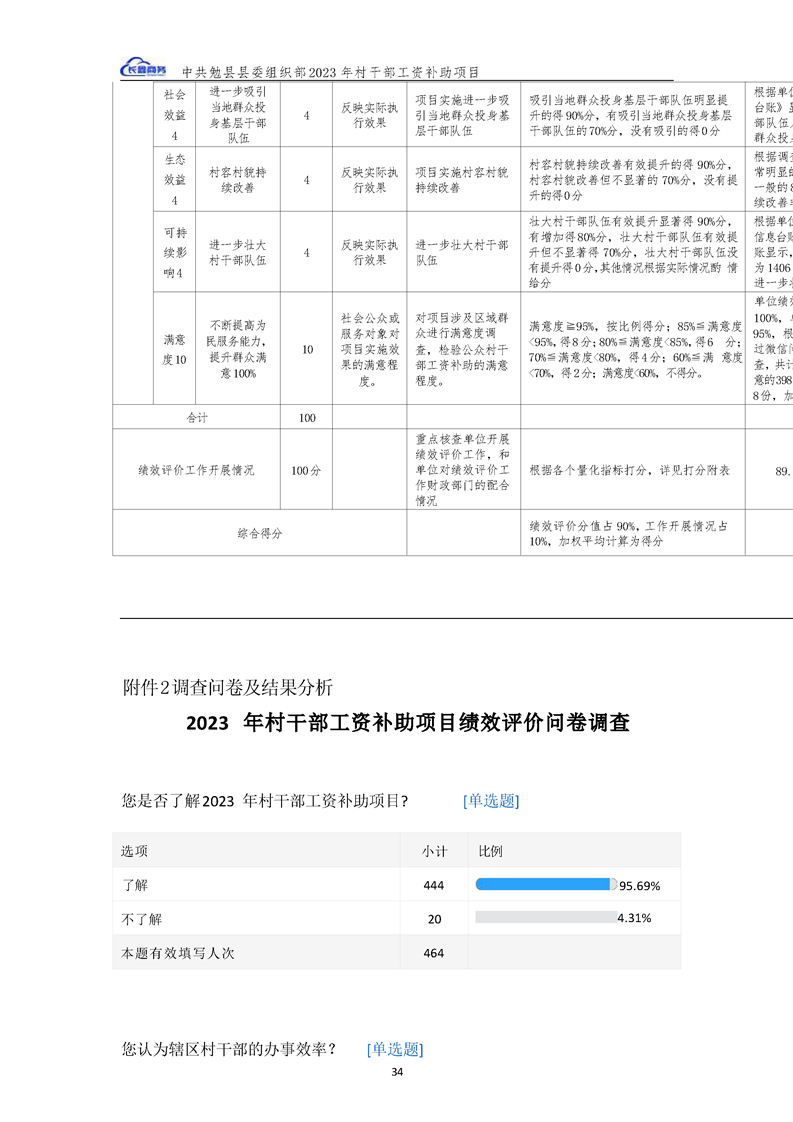Screen dimensions: 793x1122
Task: Click the 2023年村干部工资补助项目绩效评价问卷调查 title
Action: [407, 723]
